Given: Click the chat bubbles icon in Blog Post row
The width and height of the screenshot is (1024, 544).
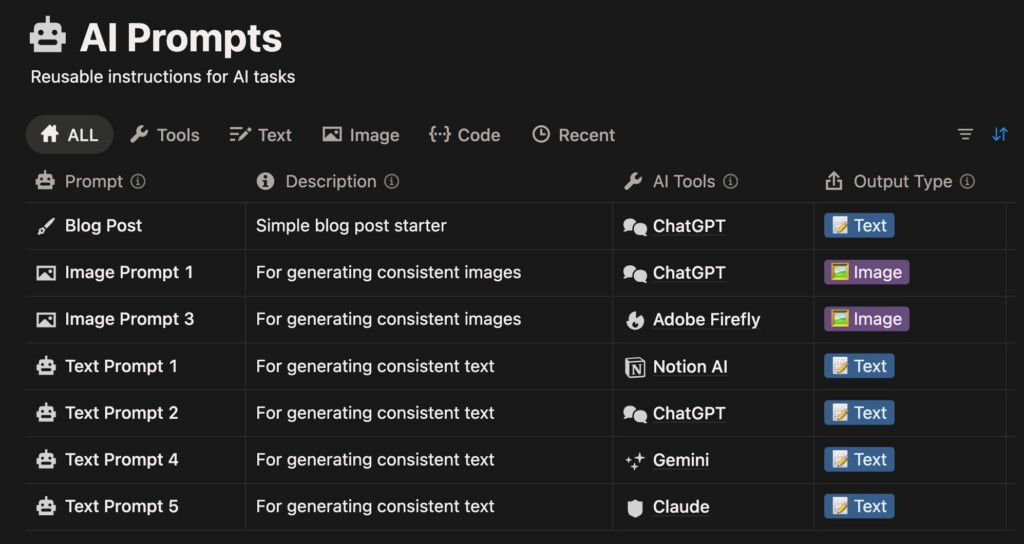Looking at the screenshot, I should 635,227.
